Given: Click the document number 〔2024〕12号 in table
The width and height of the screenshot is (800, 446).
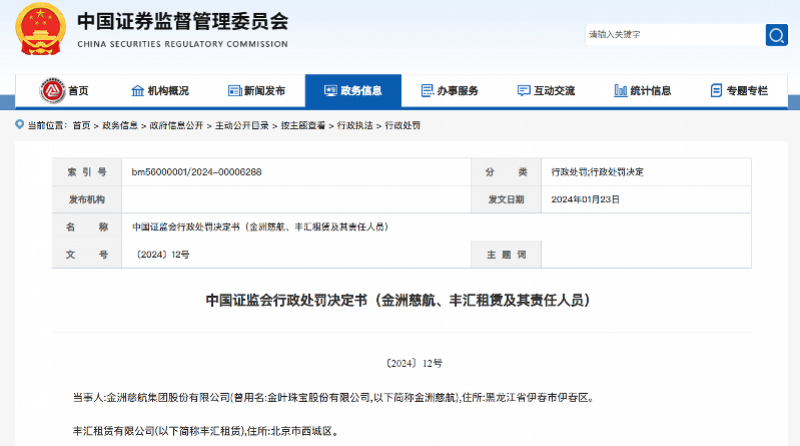Looking at the screenshot, I should coord(160,255).
